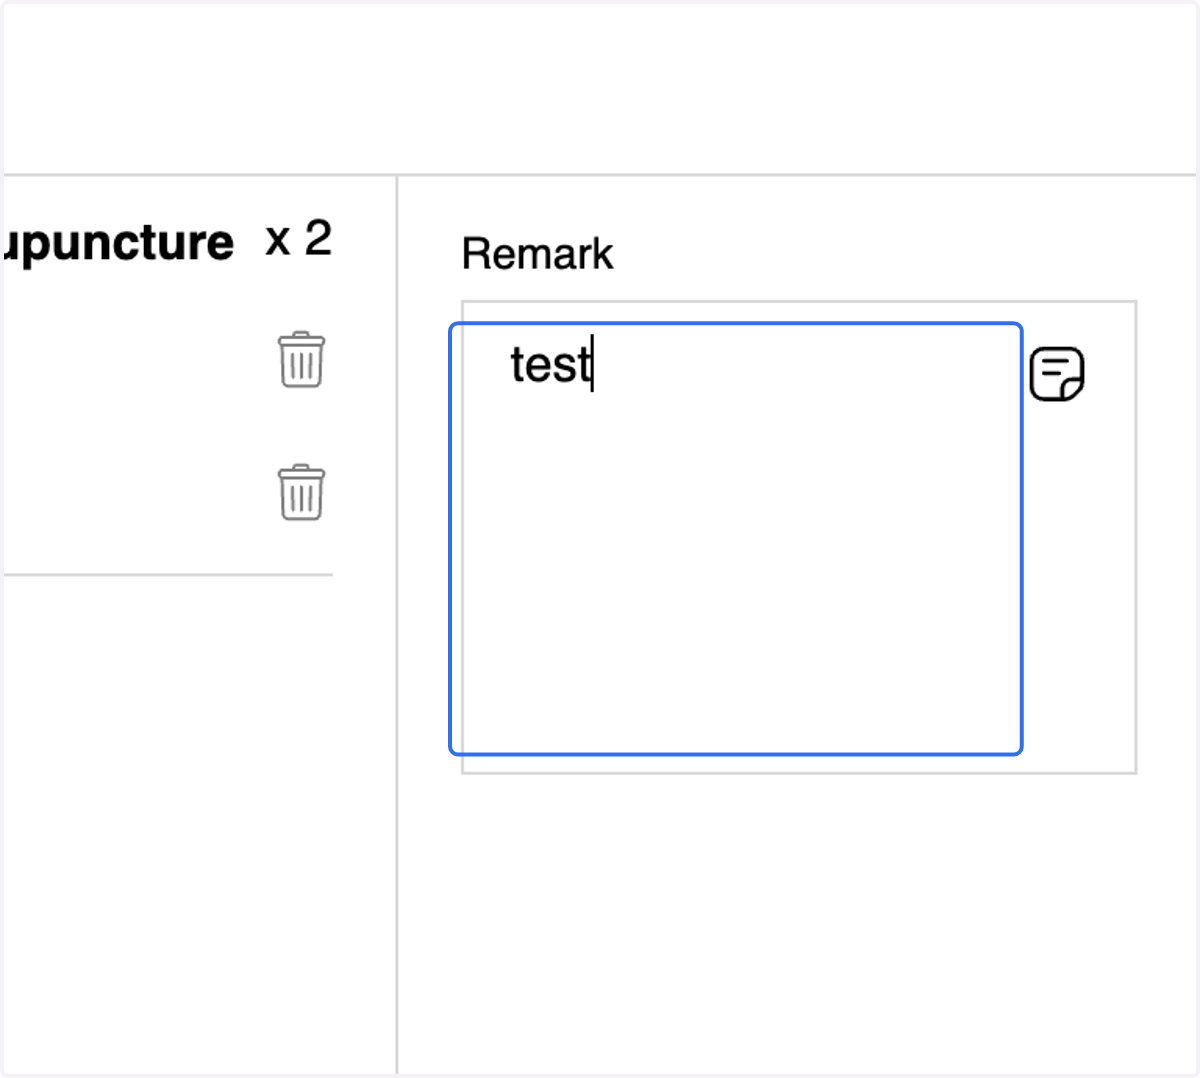Click the vertical divider between the two panels

coord(397,625)
